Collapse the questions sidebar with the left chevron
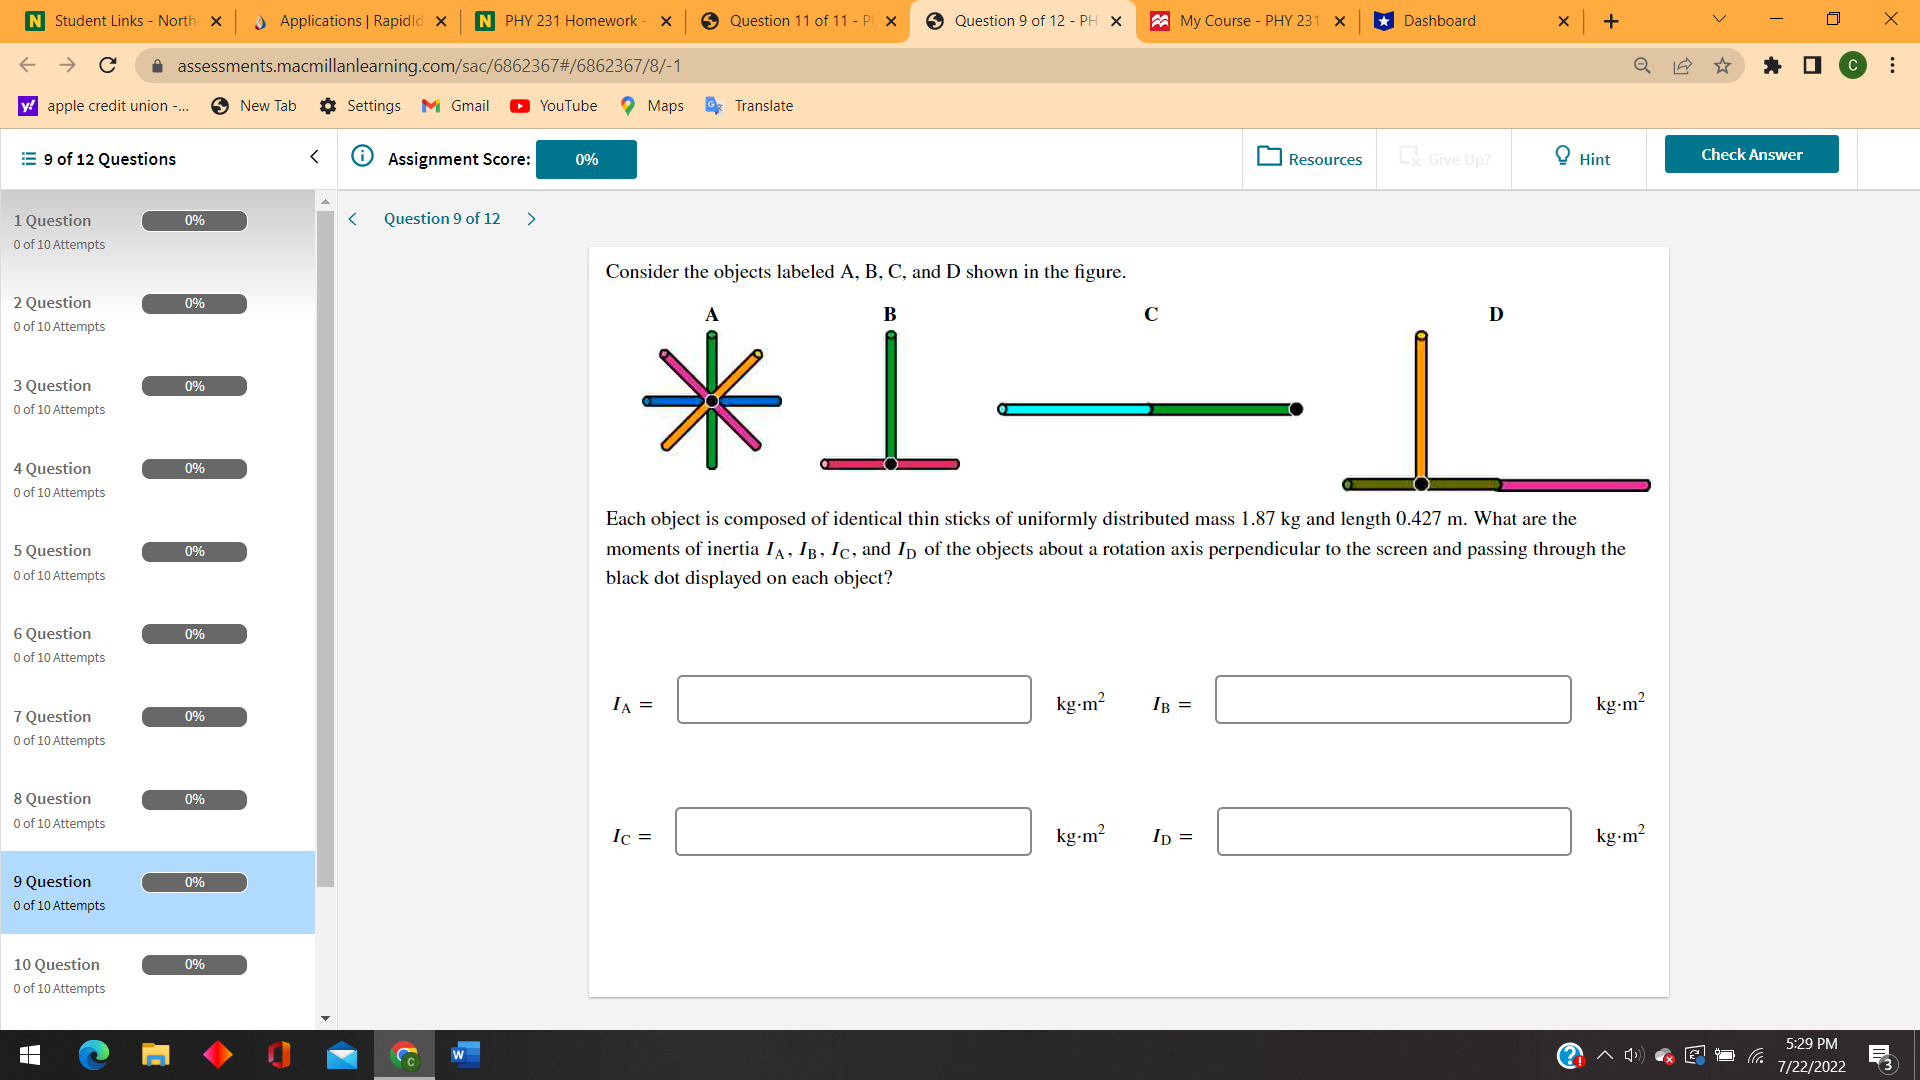Image resolution: width=1920 pixels, height=1080 pixels. pos(314,157)
